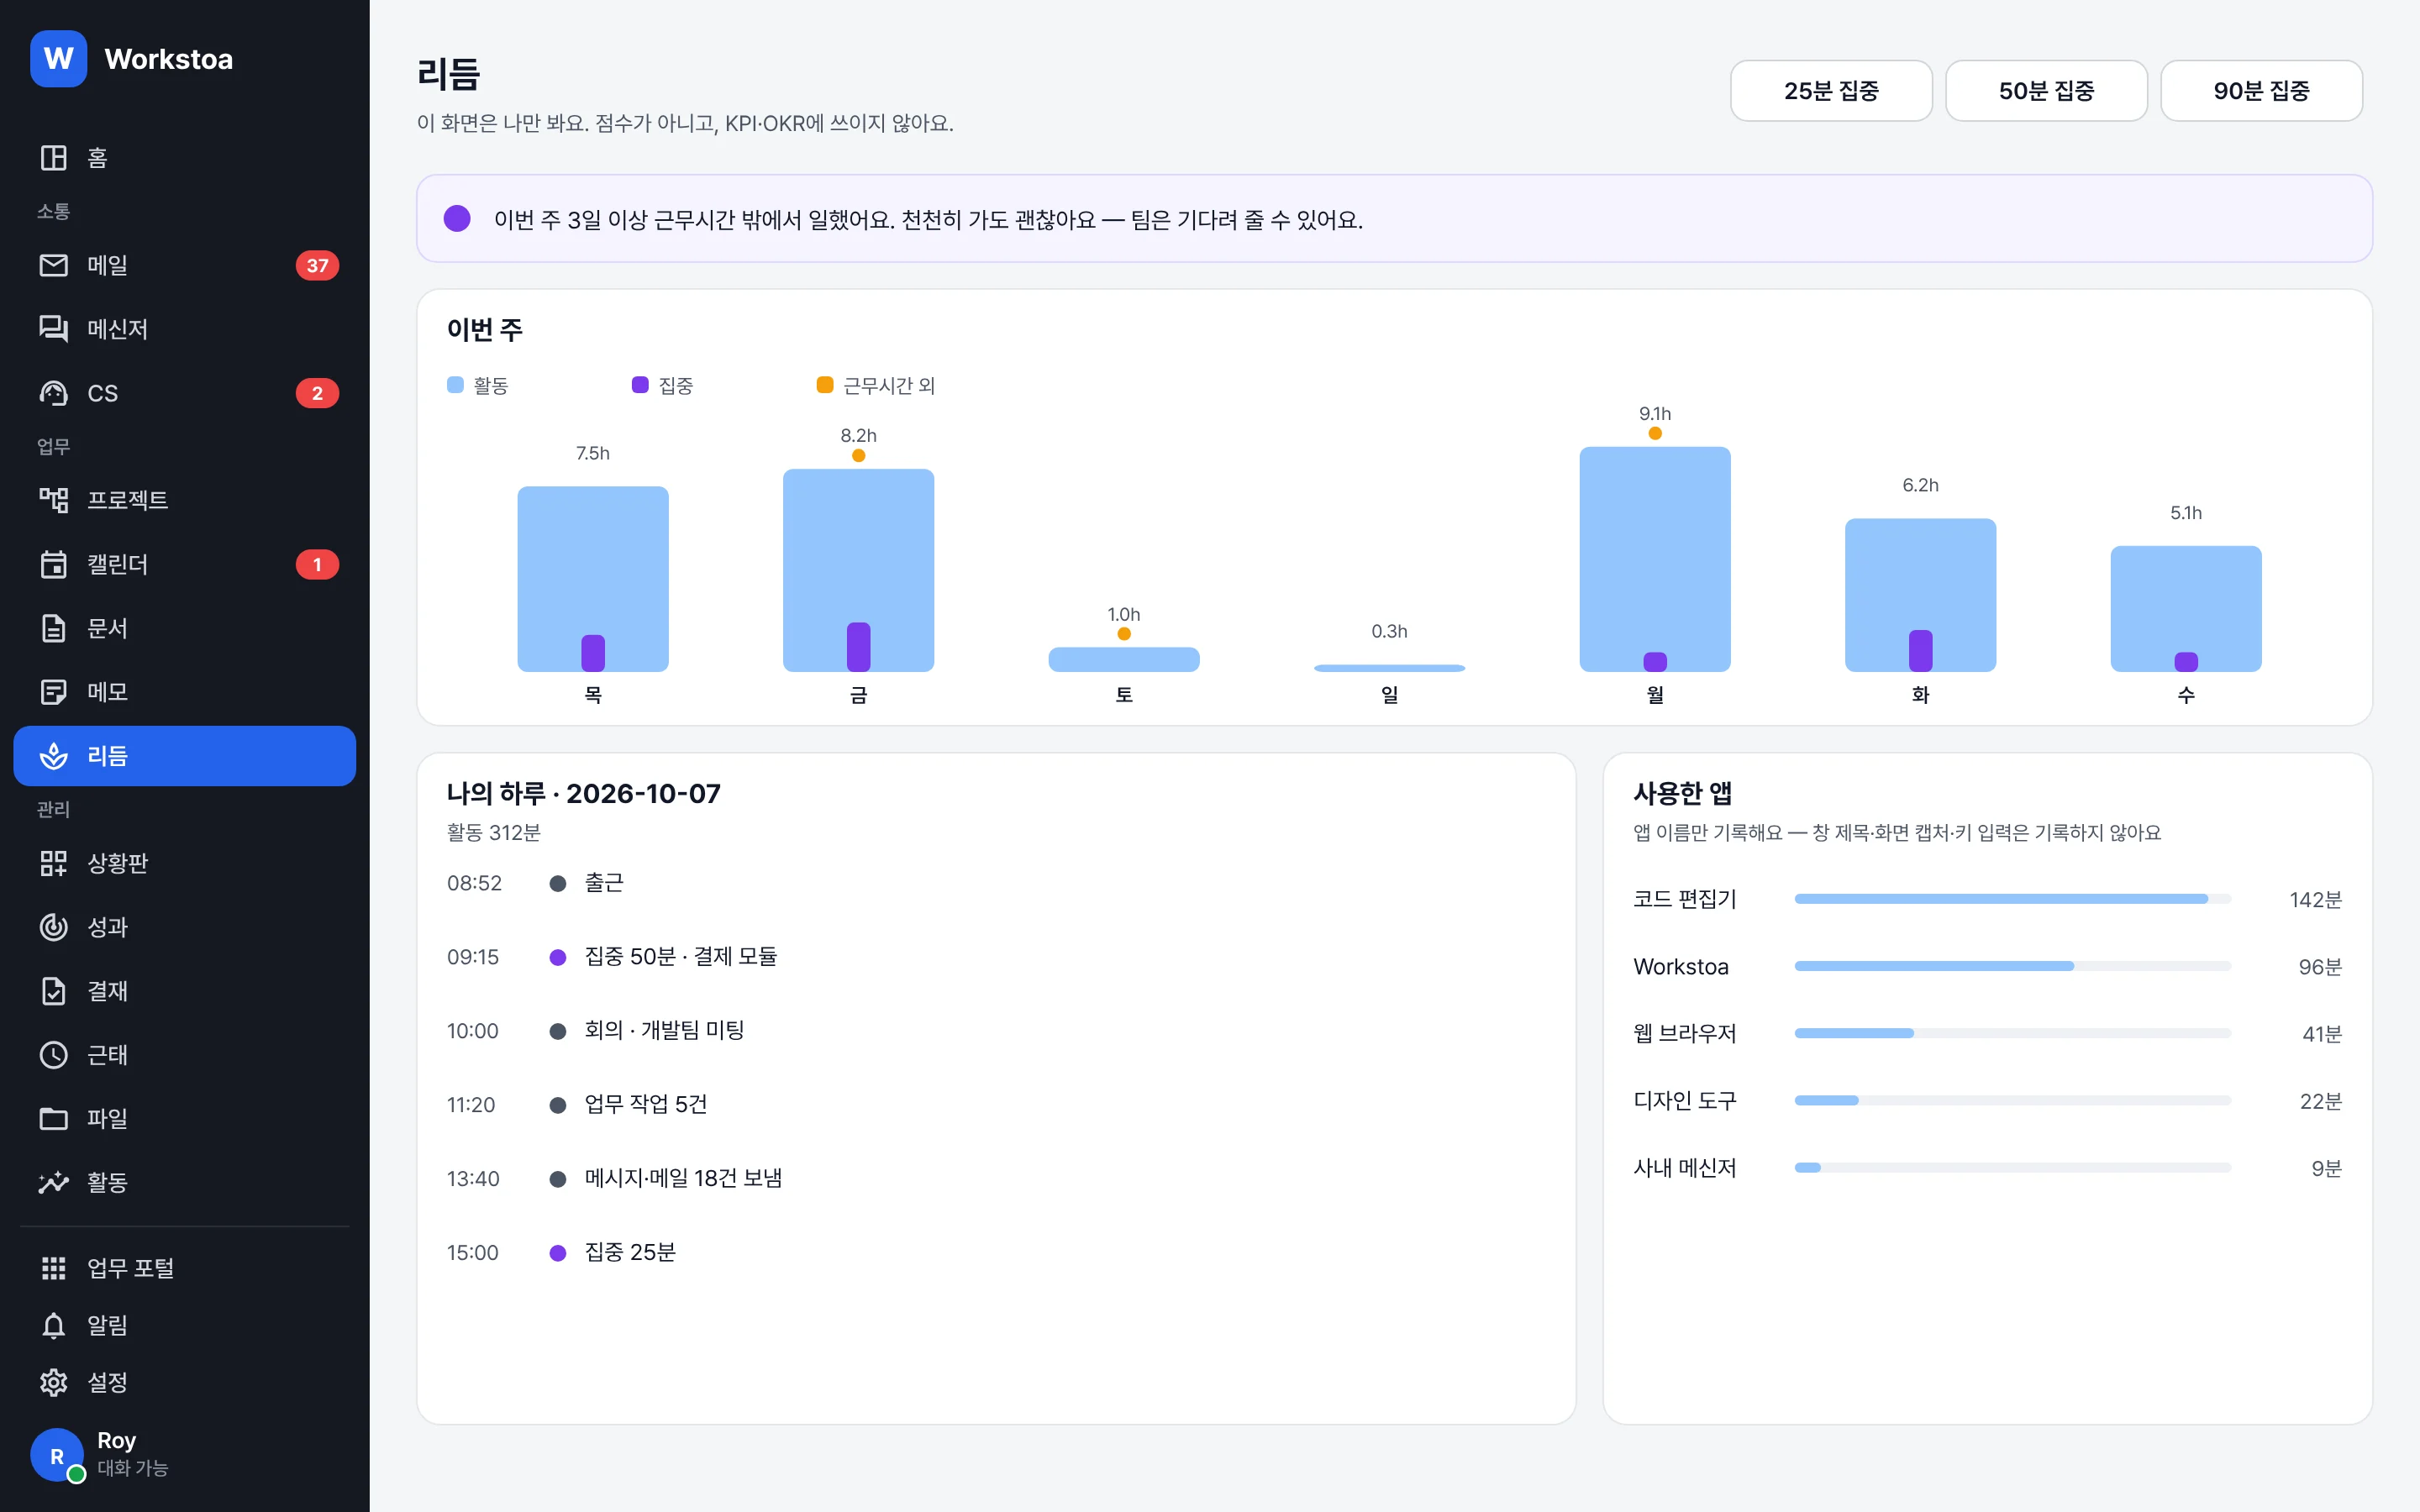Start a 90분 집중 session
The image size is (2420, 1512).
click(2261, 91)
